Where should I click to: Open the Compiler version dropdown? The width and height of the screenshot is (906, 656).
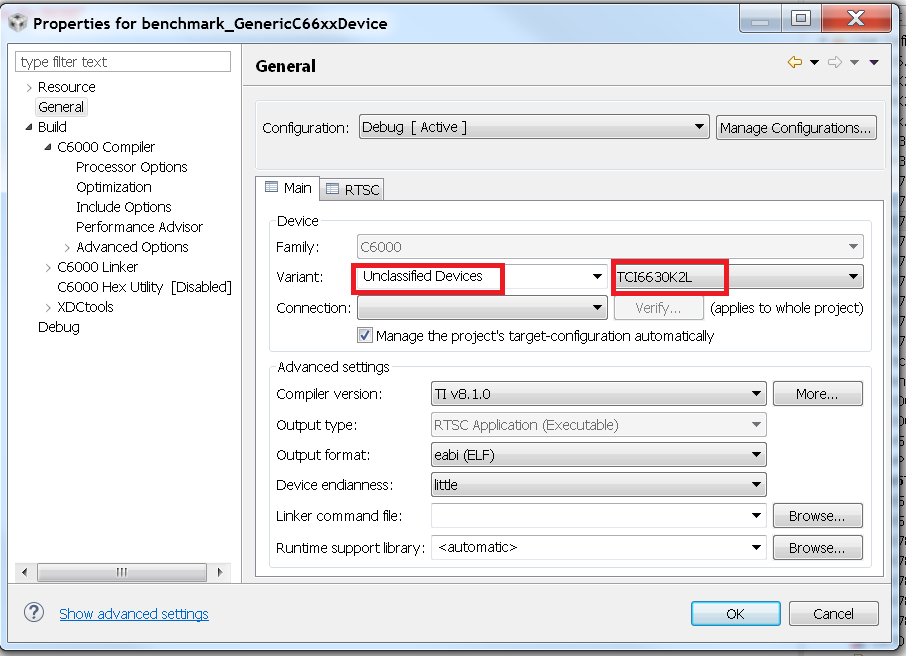[599, 394]
